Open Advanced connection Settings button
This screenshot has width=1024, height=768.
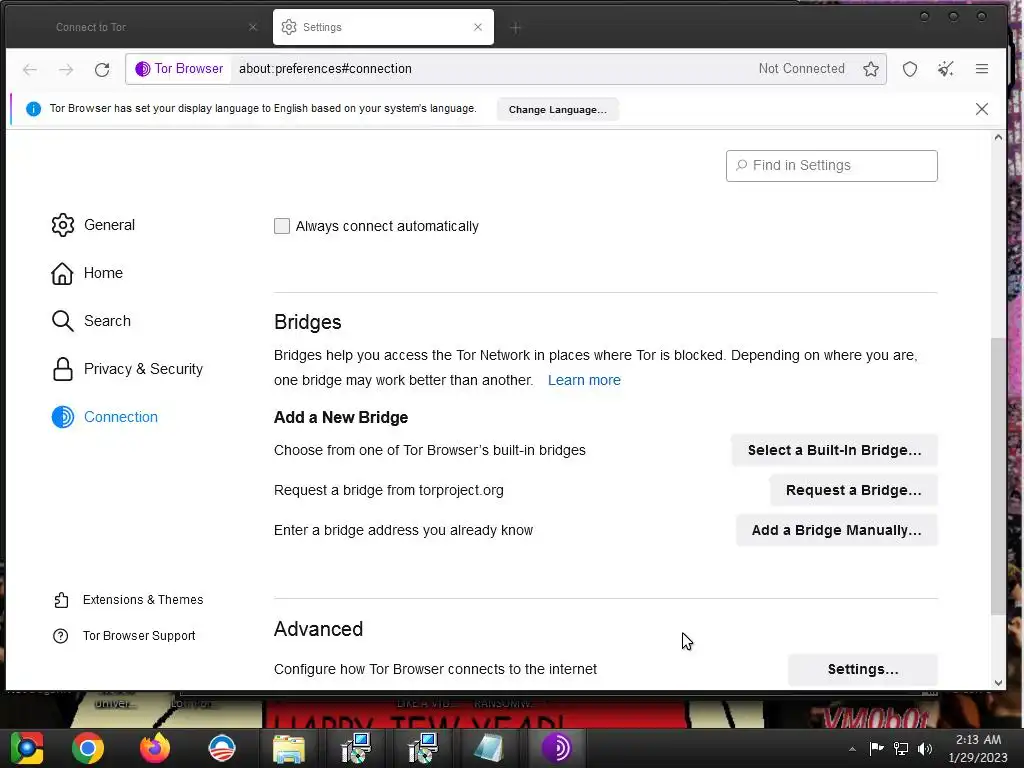[x=862, y=669]
